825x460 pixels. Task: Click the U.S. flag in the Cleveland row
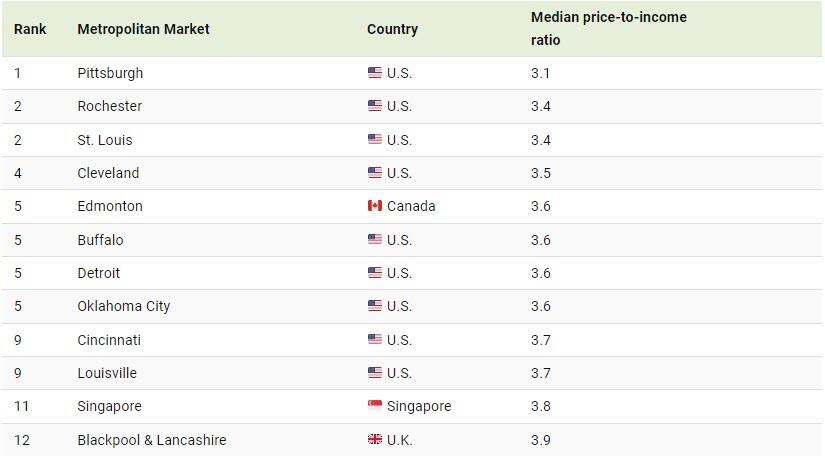pyautogui.click(x=375, y=173)
